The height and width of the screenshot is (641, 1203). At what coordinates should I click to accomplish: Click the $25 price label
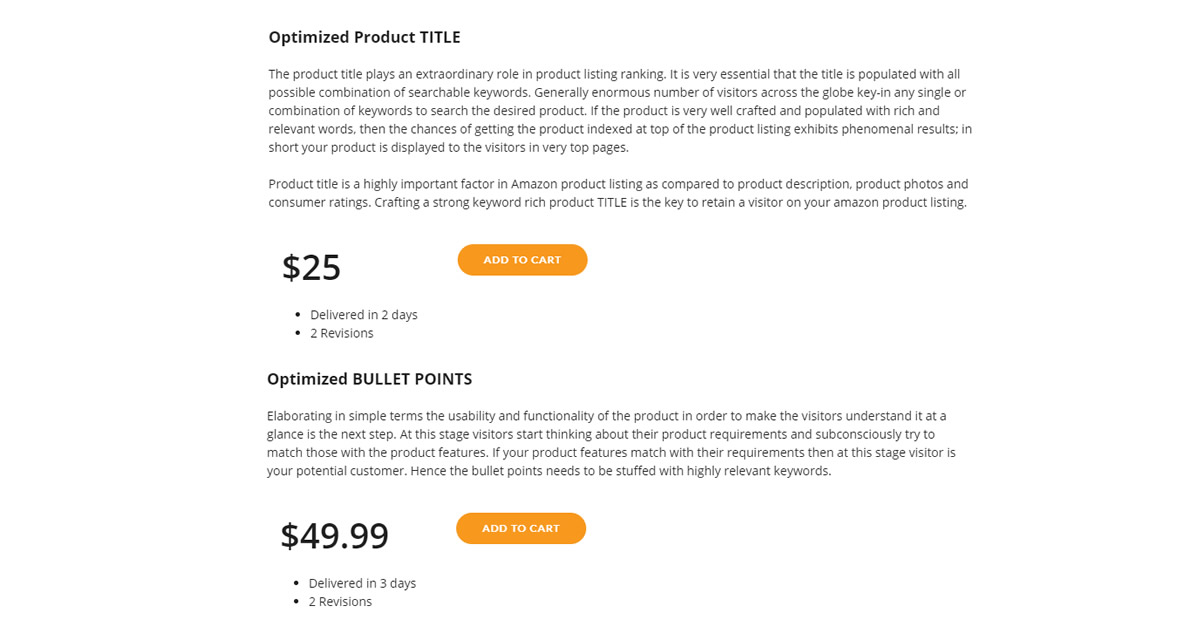311,267
